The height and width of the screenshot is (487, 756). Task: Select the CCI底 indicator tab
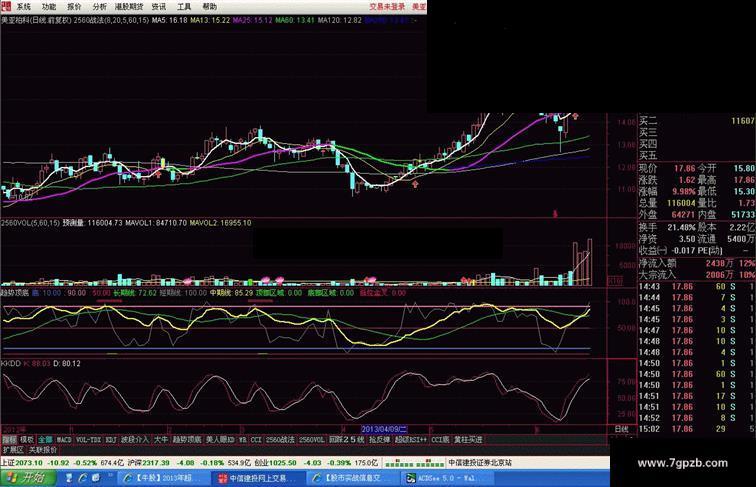point(440,440)
